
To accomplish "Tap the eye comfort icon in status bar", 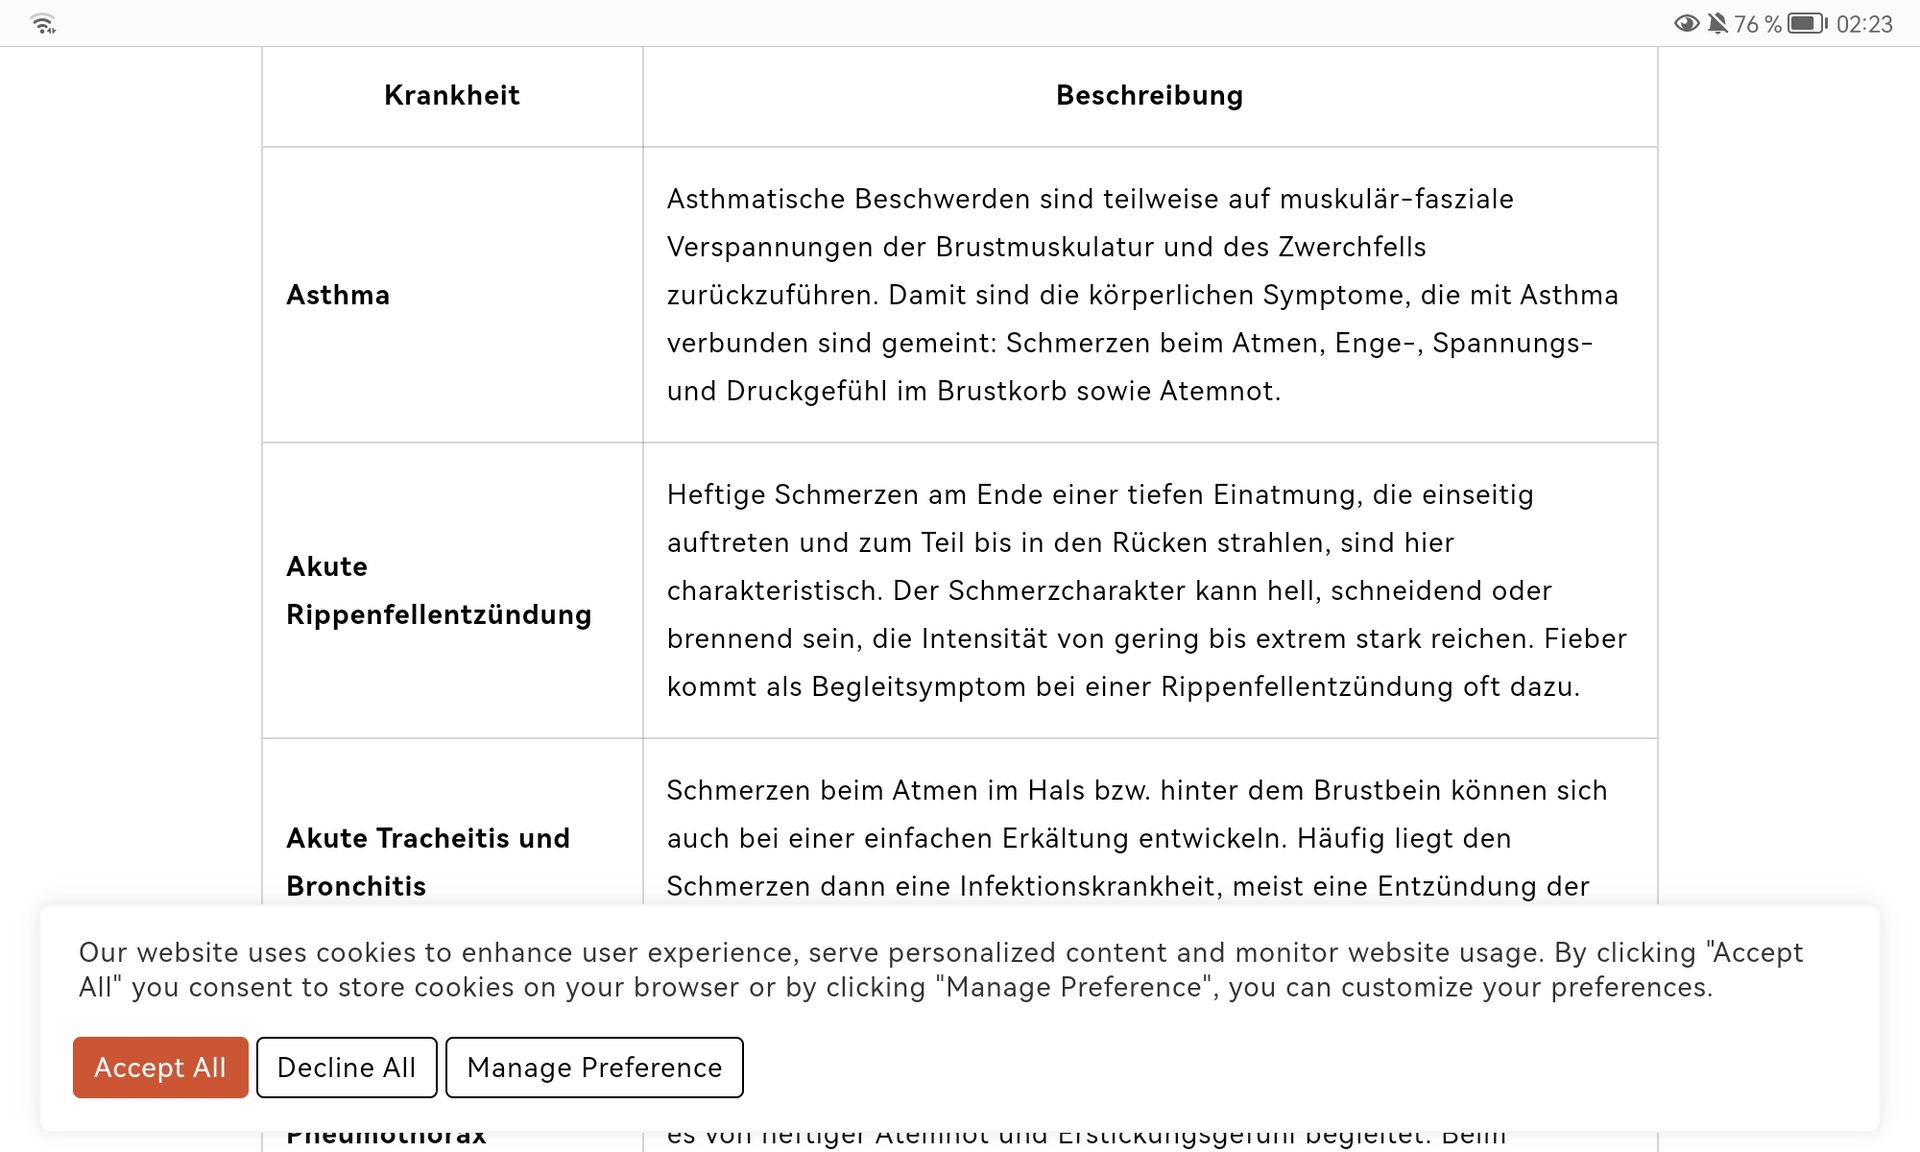I will tap(1686, 23).
